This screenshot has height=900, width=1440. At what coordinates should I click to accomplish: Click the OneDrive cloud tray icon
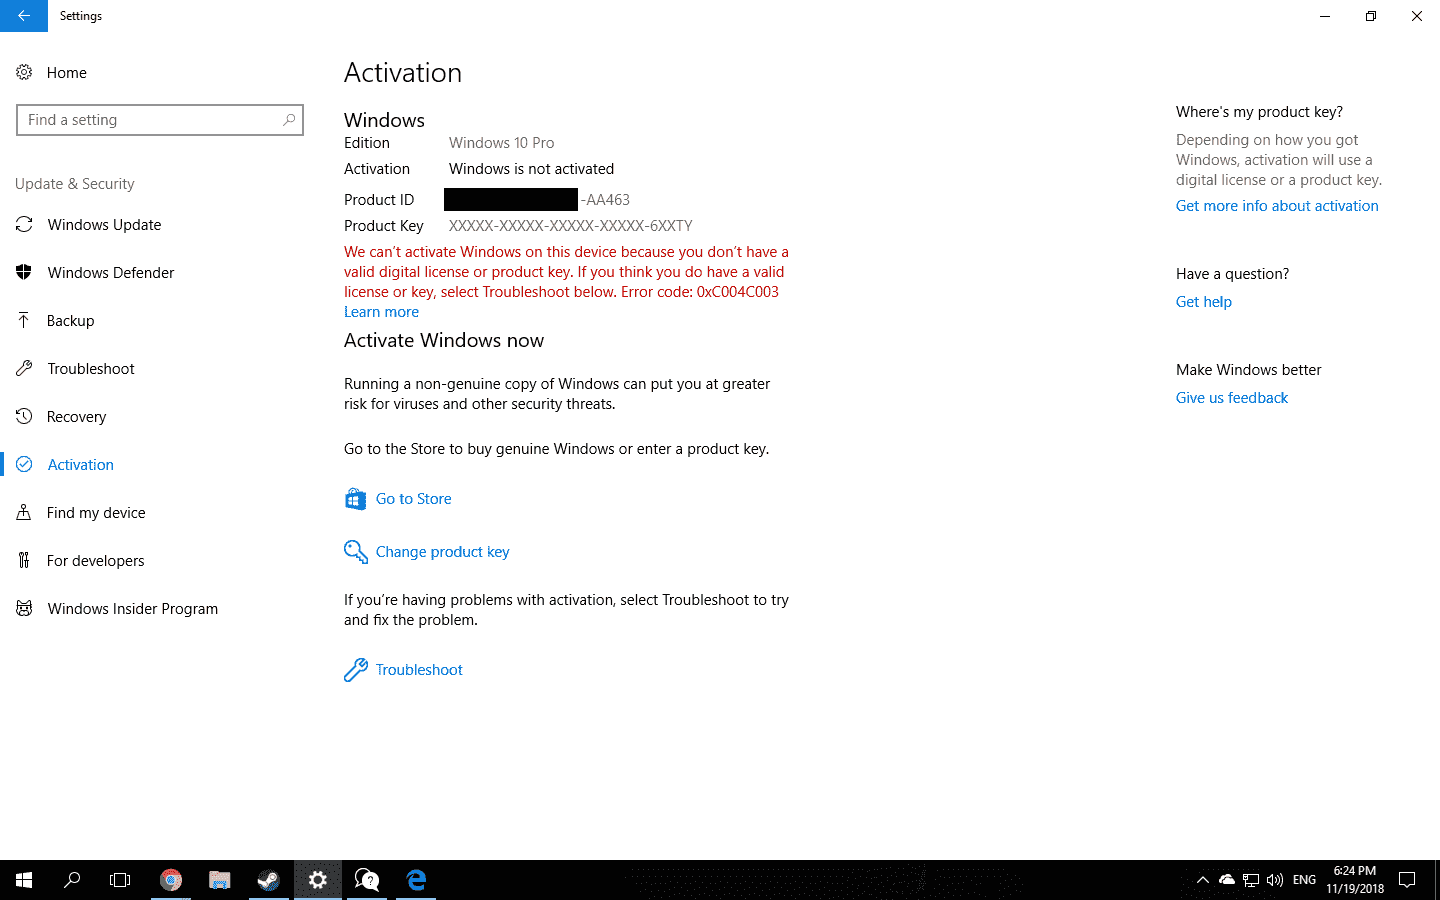[x=1227, y=880]
